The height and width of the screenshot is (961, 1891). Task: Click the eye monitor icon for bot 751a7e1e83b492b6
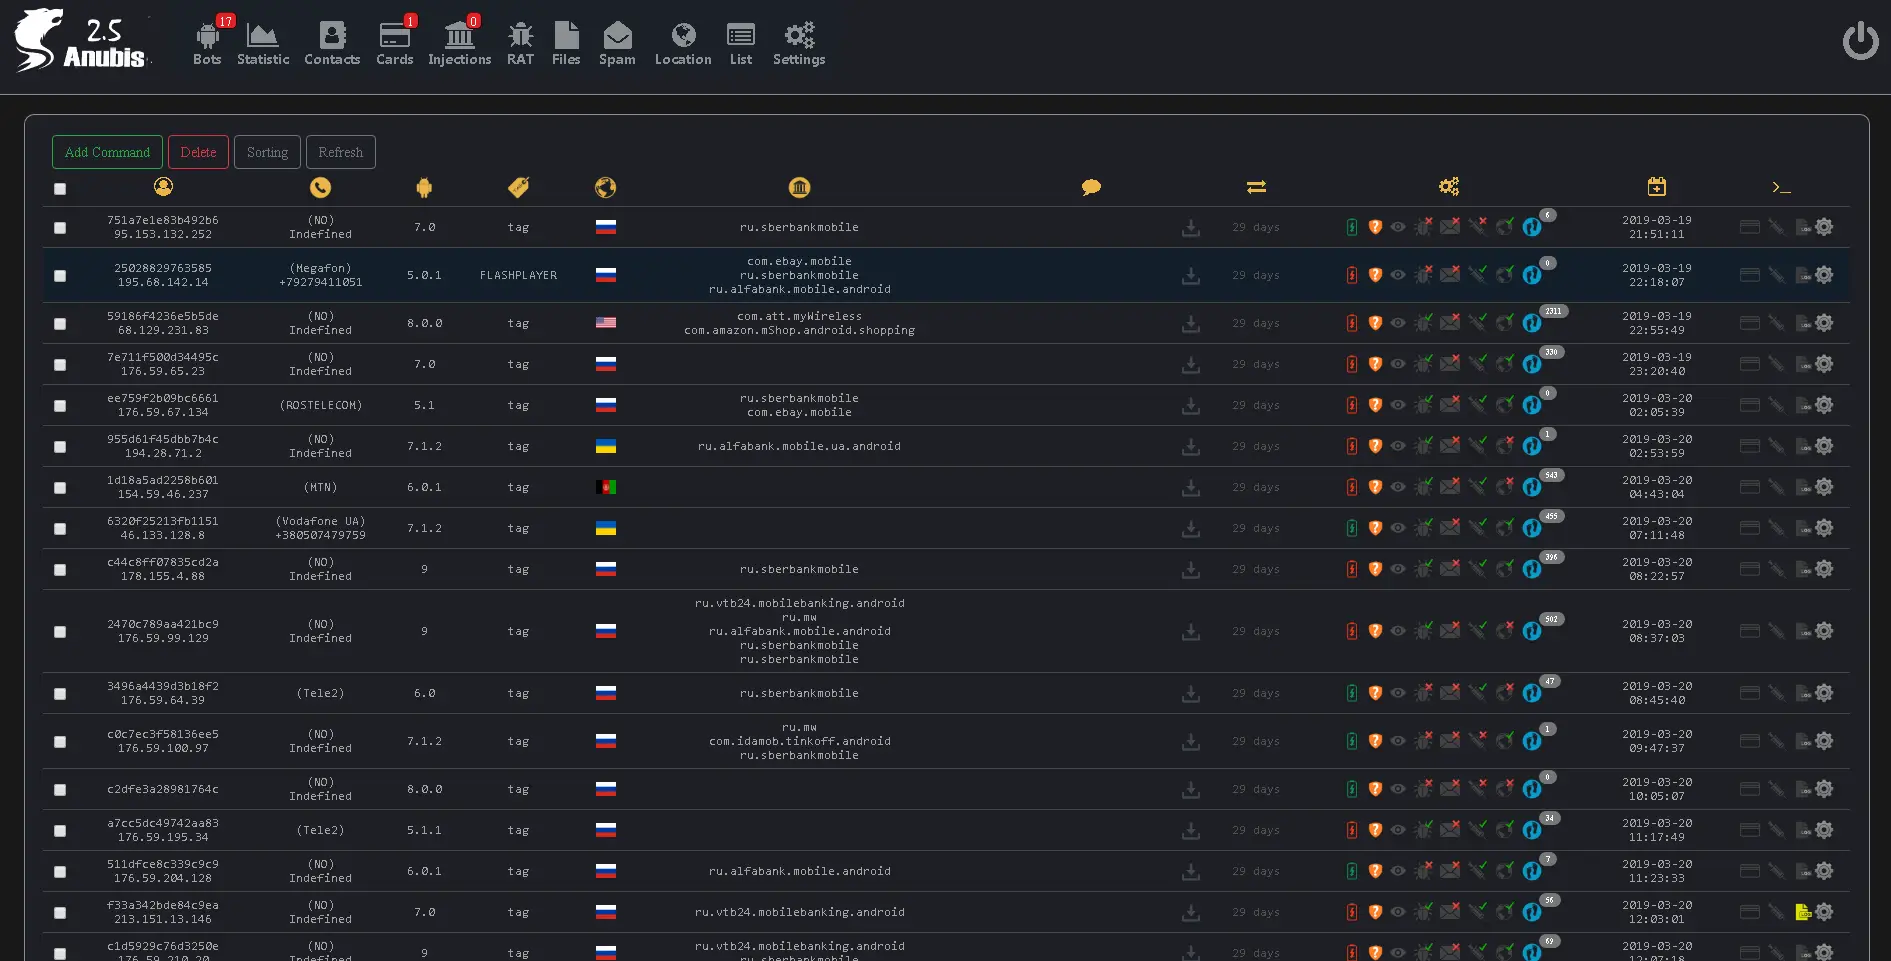coord(1399,227)
